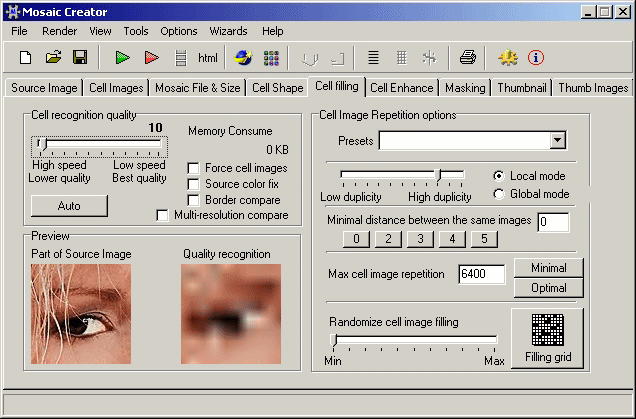Click the globe with star icon
636x419 pixels.
243,58
